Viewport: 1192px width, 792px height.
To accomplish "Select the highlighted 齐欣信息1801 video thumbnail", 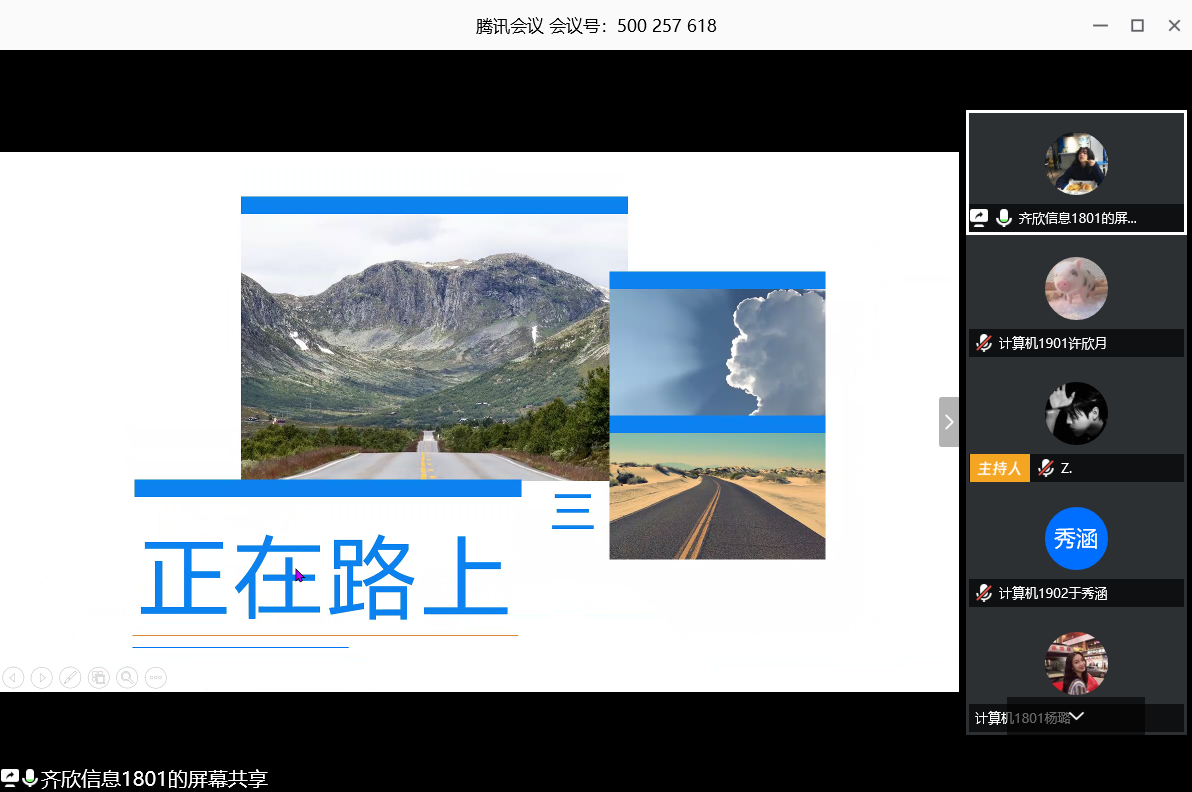I will click(1076, 163).
